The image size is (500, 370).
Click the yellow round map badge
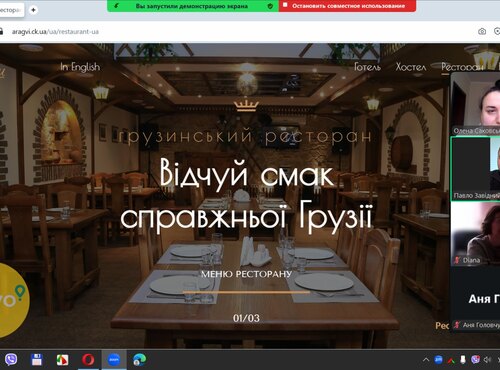click(13, 300)
